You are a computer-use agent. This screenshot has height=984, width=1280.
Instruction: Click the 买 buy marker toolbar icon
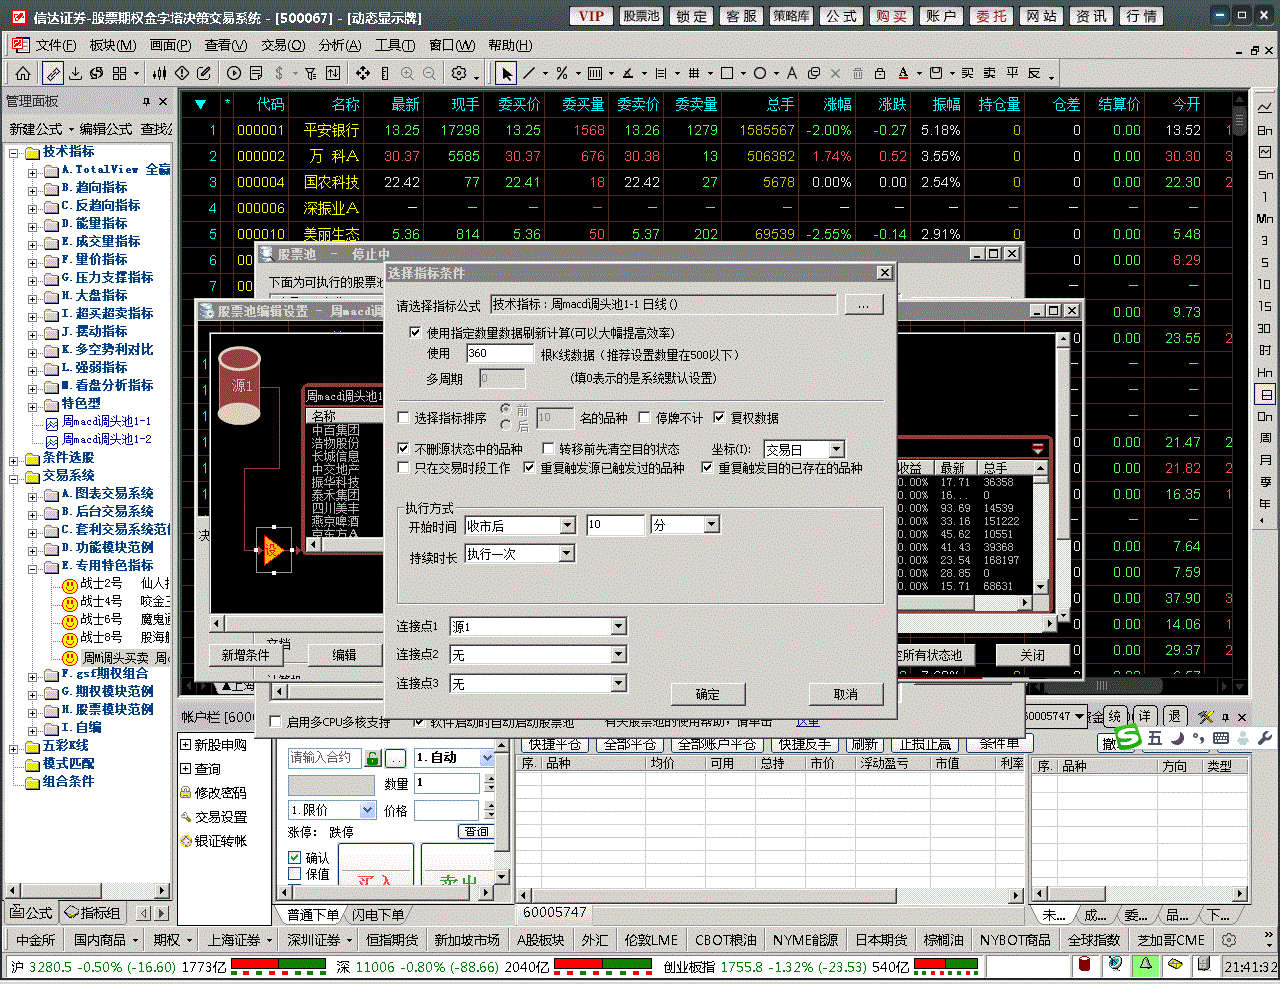tap(968, 73)
